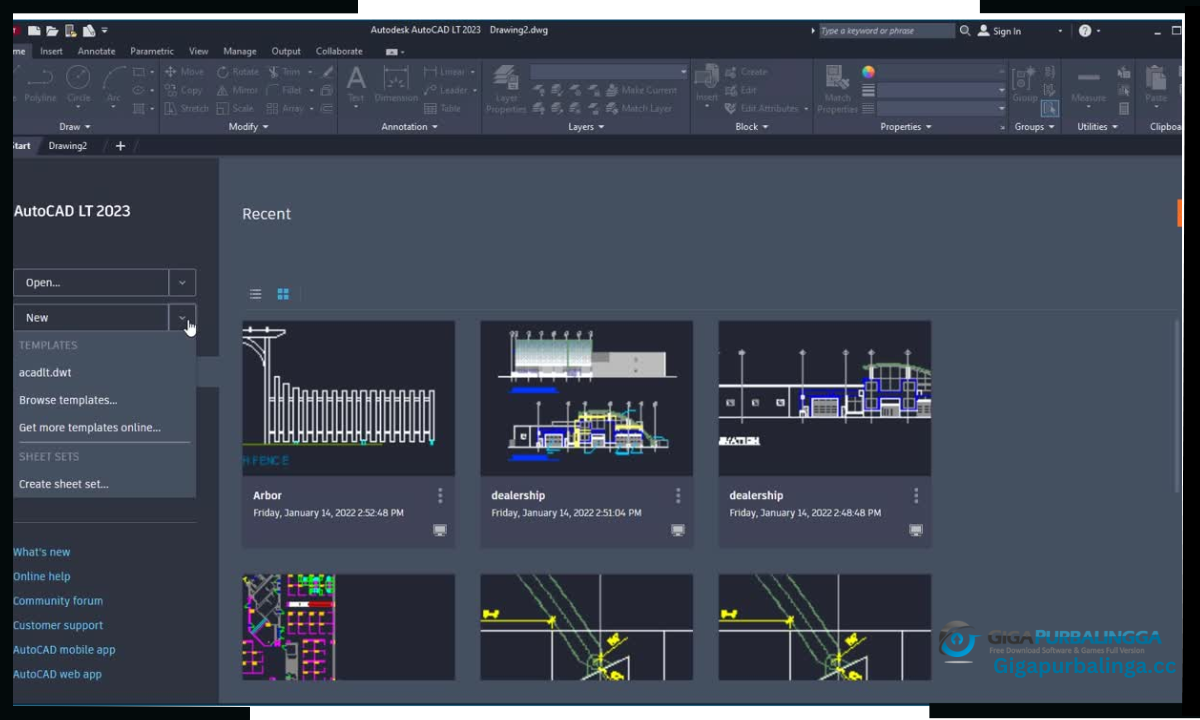Open the What's new link
The image size is (1200, 720).
click(x=42, y=552)
